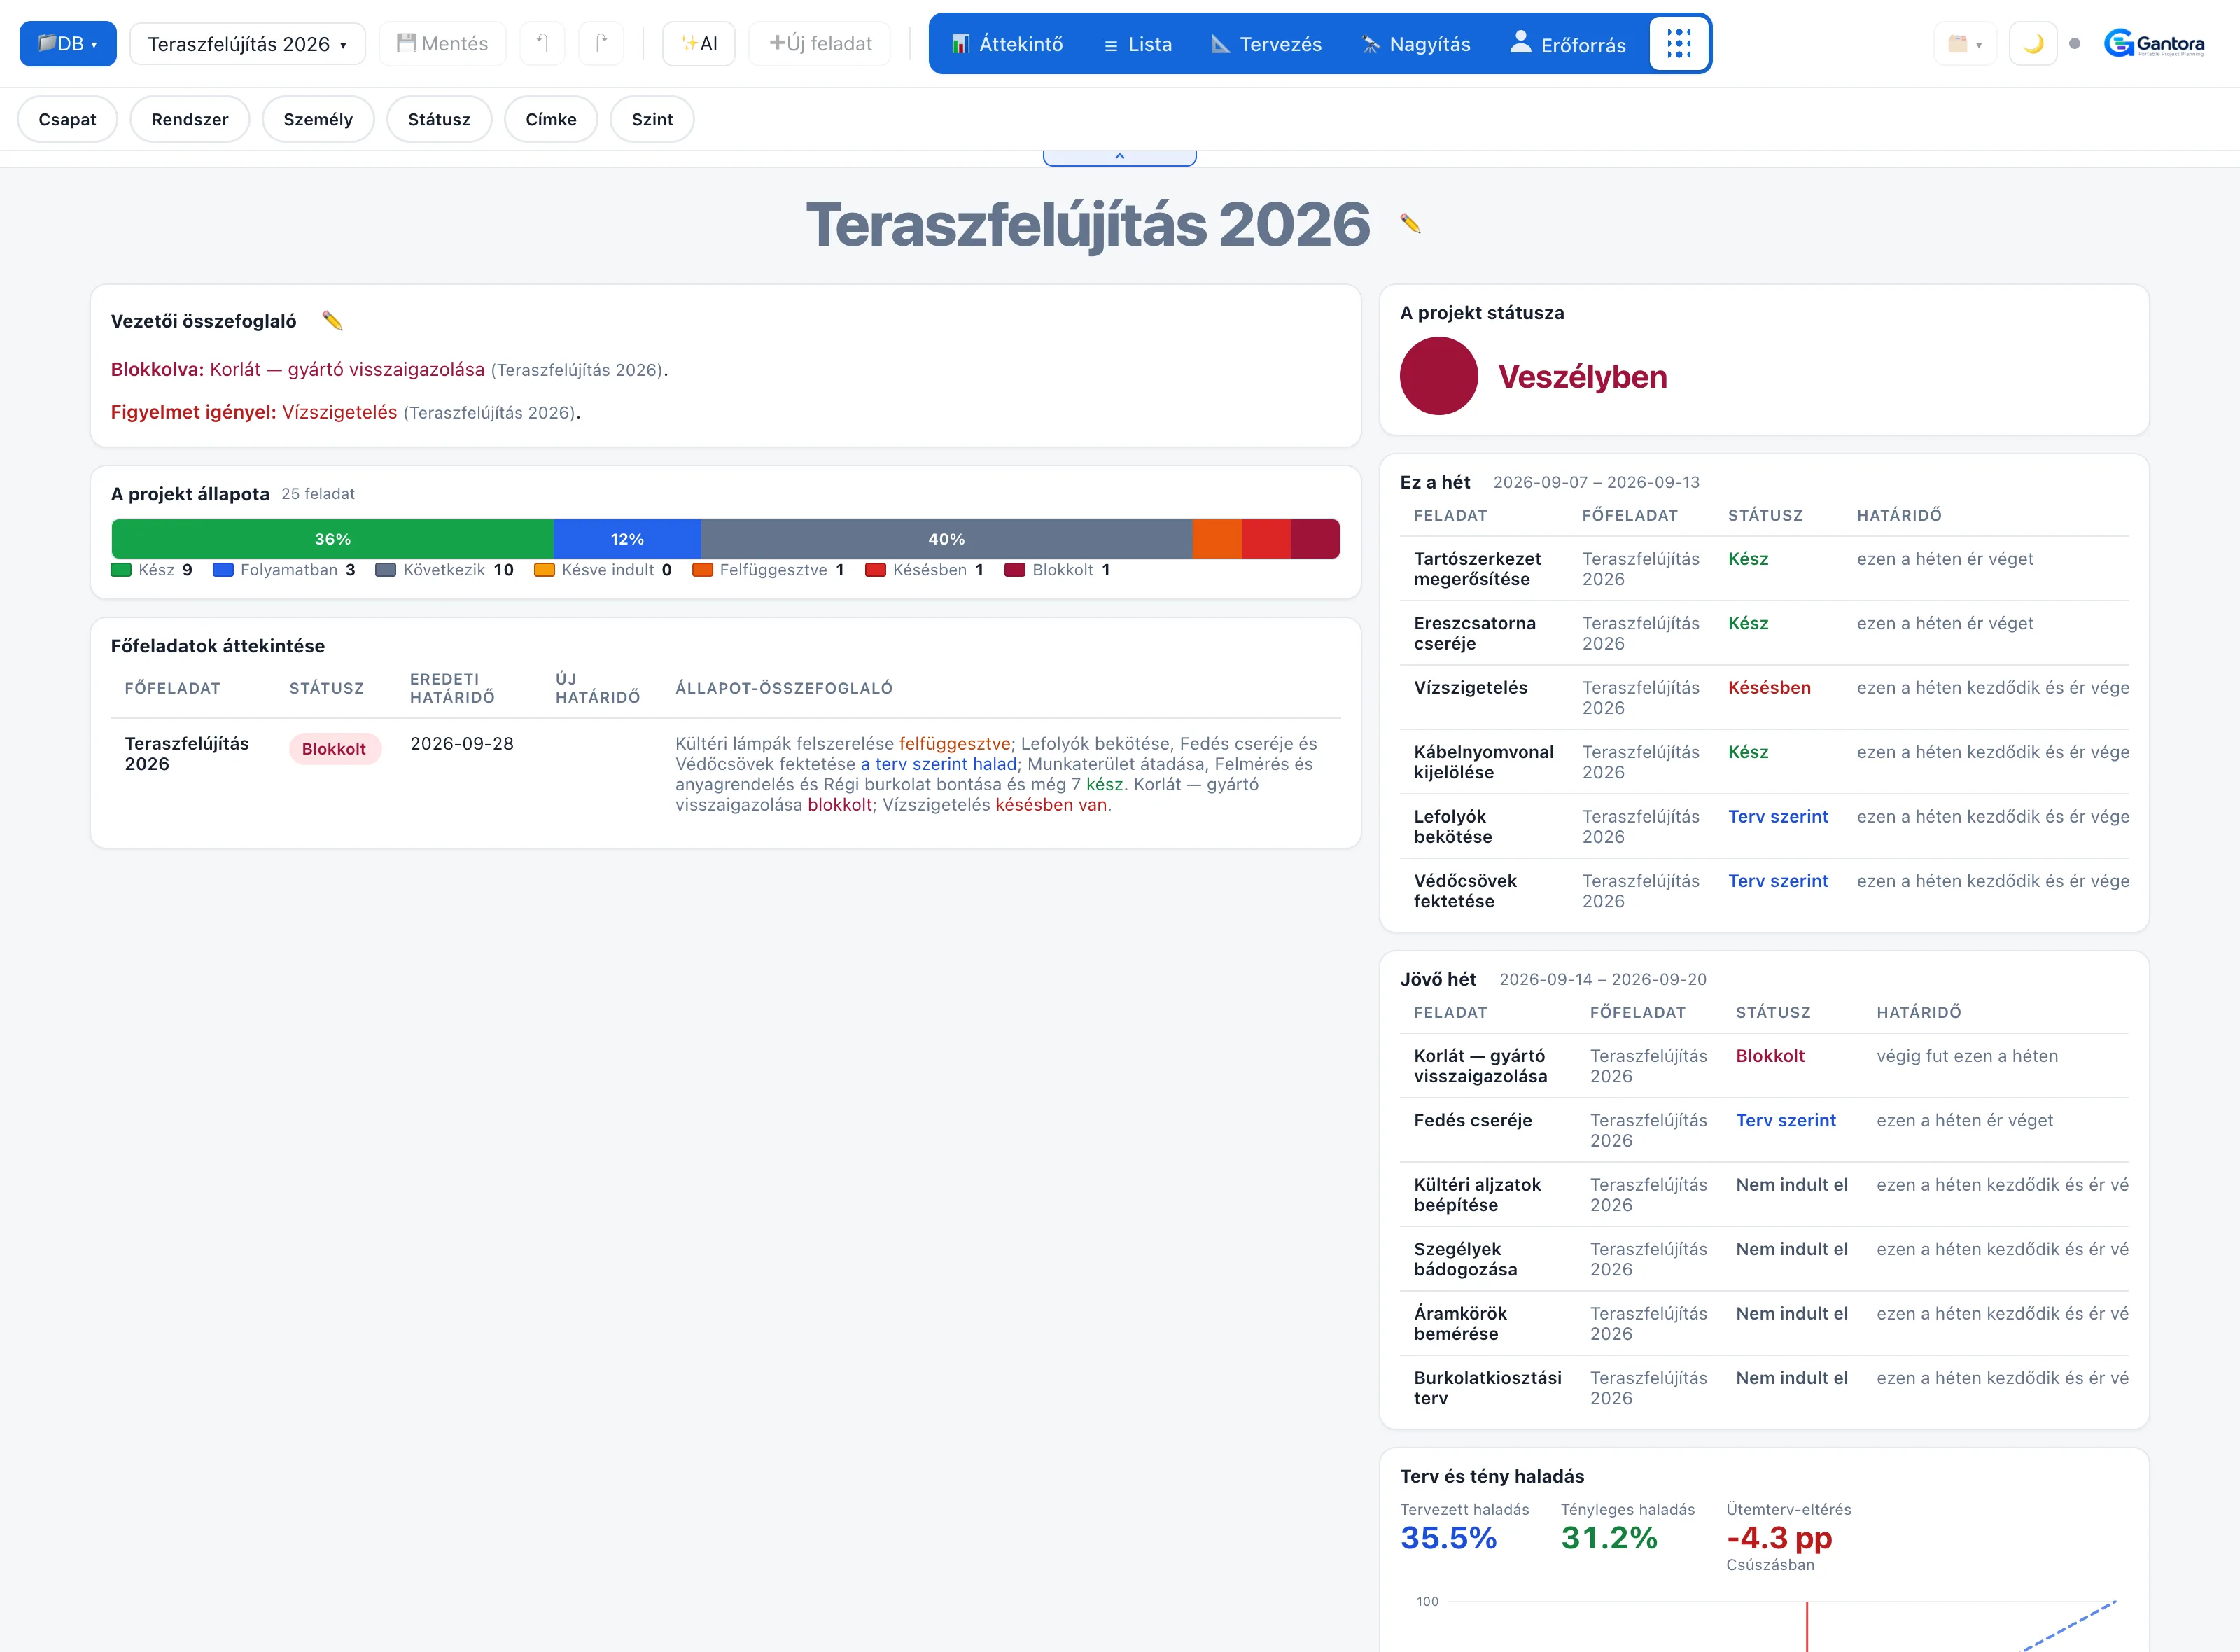Viewport: 2240px width, 1652px height.
Task: Open the DB dropdown menu
Action: (68, 44)
